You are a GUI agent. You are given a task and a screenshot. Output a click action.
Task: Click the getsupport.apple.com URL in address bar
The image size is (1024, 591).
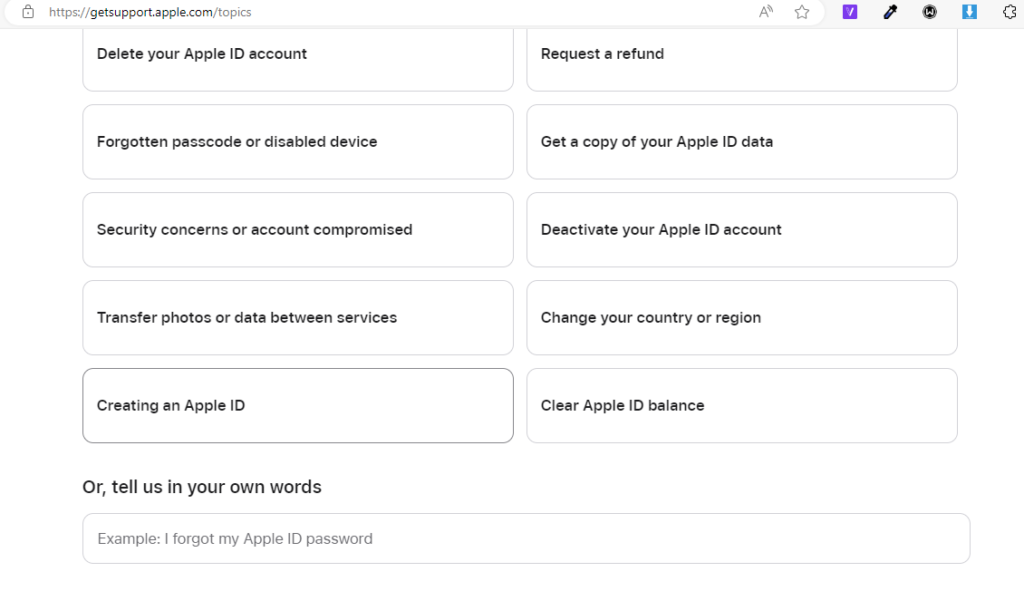pyautogui.click(x=150, y=12)
